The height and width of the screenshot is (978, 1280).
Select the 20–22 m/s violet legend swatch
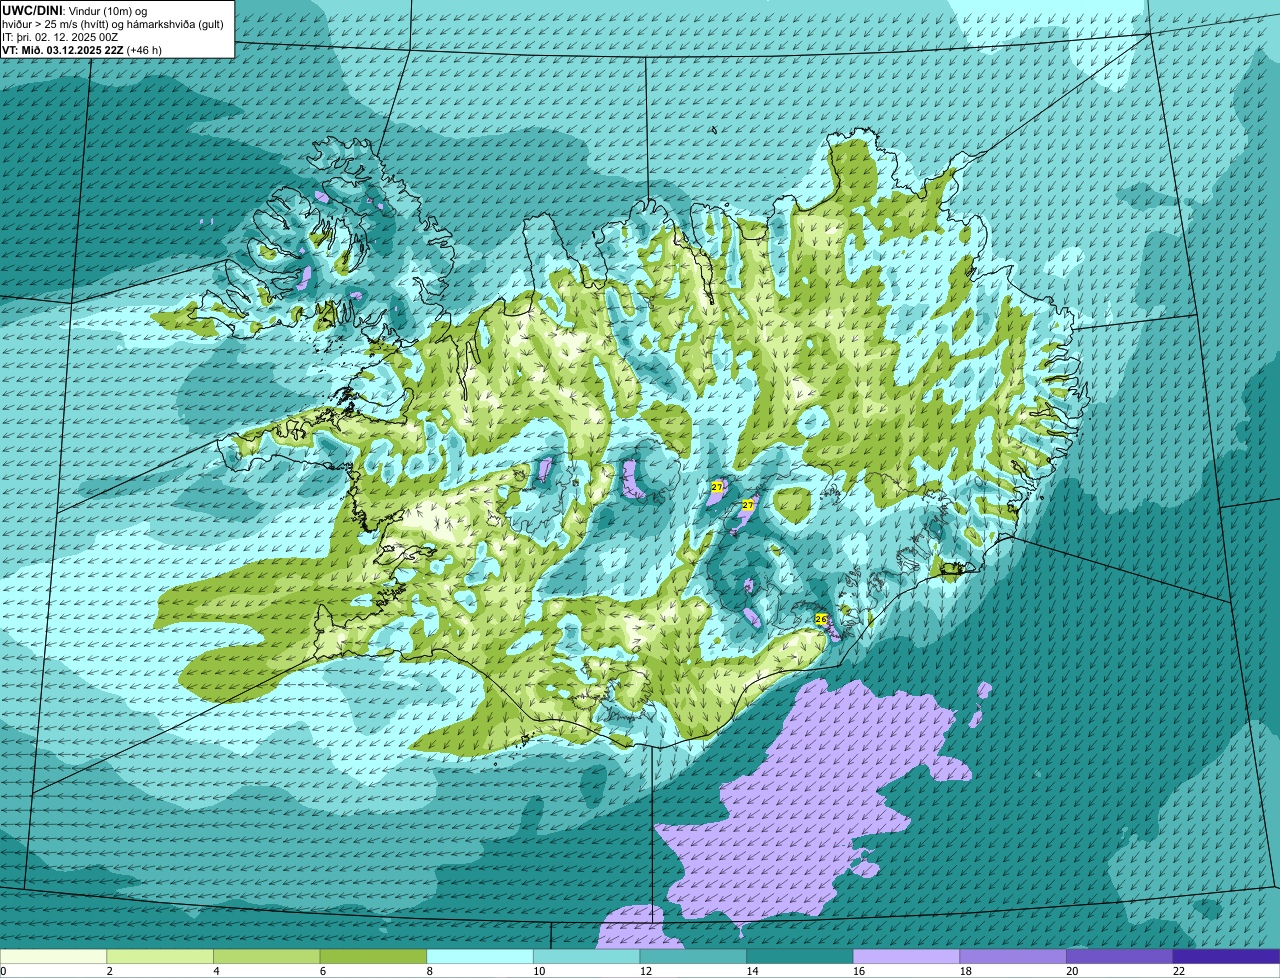(x=1120, y=957)
